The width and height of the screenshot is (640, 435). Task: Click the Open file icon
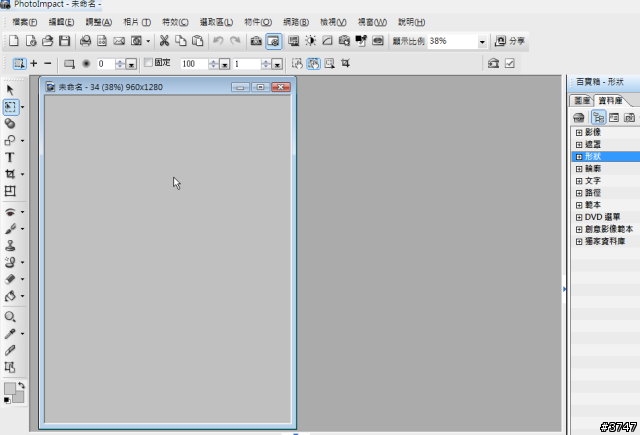tap(48, 41)
